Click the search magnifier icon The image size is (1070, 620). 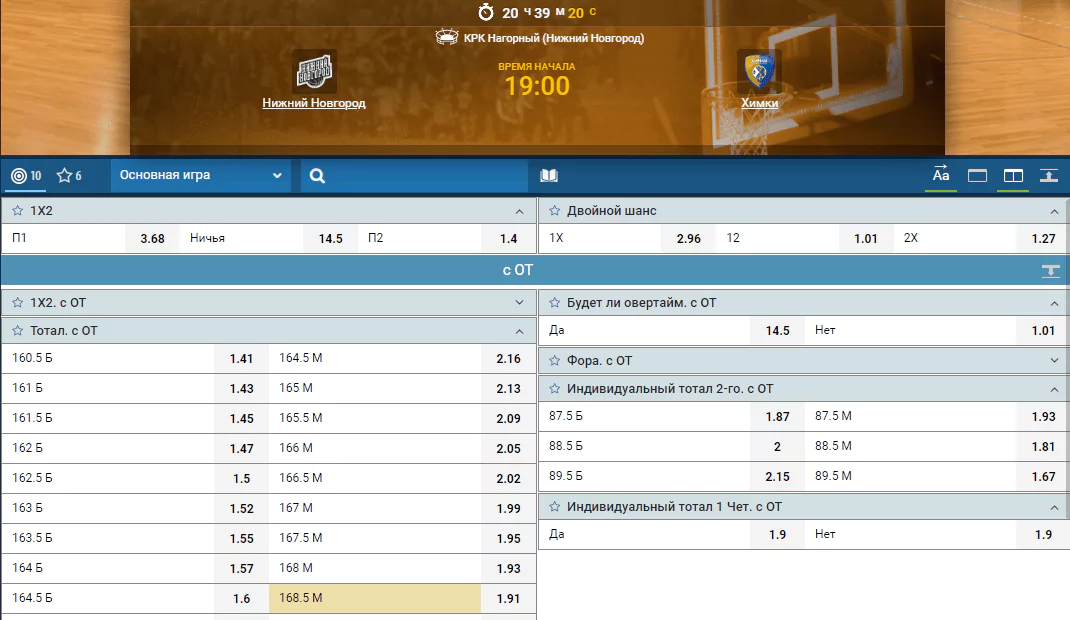pyautogui.click(x=317, y=176)
